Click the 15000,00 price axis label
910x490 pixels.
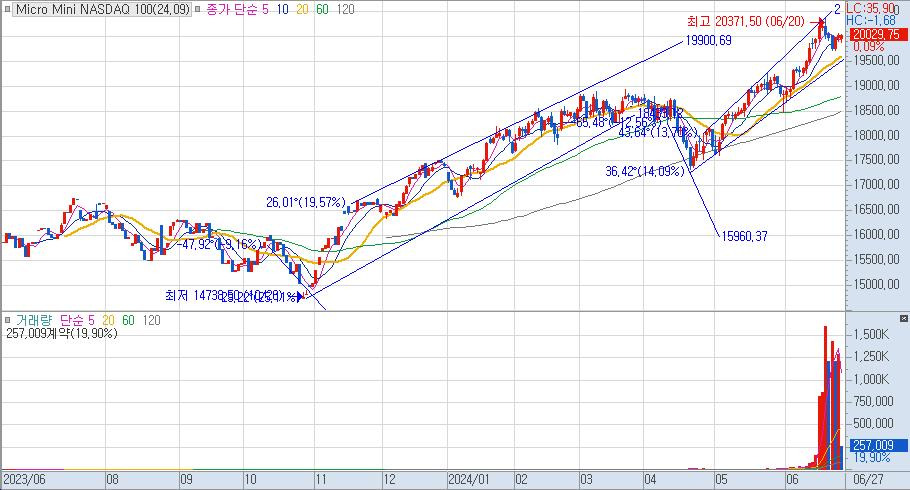[877, 284]
